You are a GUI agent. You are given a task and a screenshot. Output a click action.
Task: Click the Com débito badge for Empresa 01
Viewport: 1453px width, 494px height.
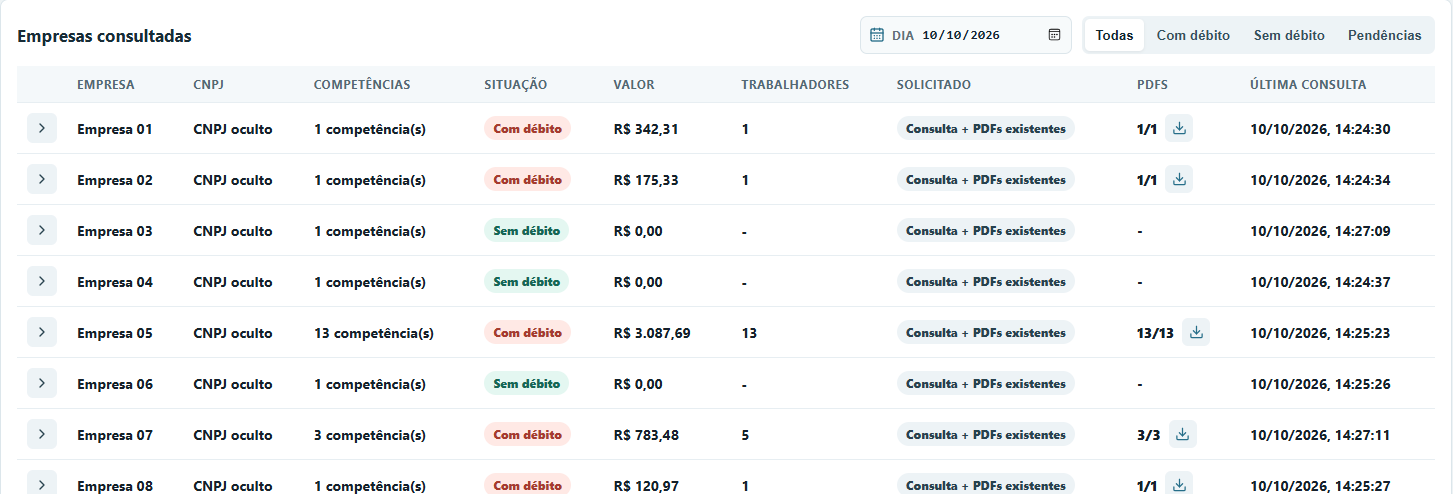[527, 128]
